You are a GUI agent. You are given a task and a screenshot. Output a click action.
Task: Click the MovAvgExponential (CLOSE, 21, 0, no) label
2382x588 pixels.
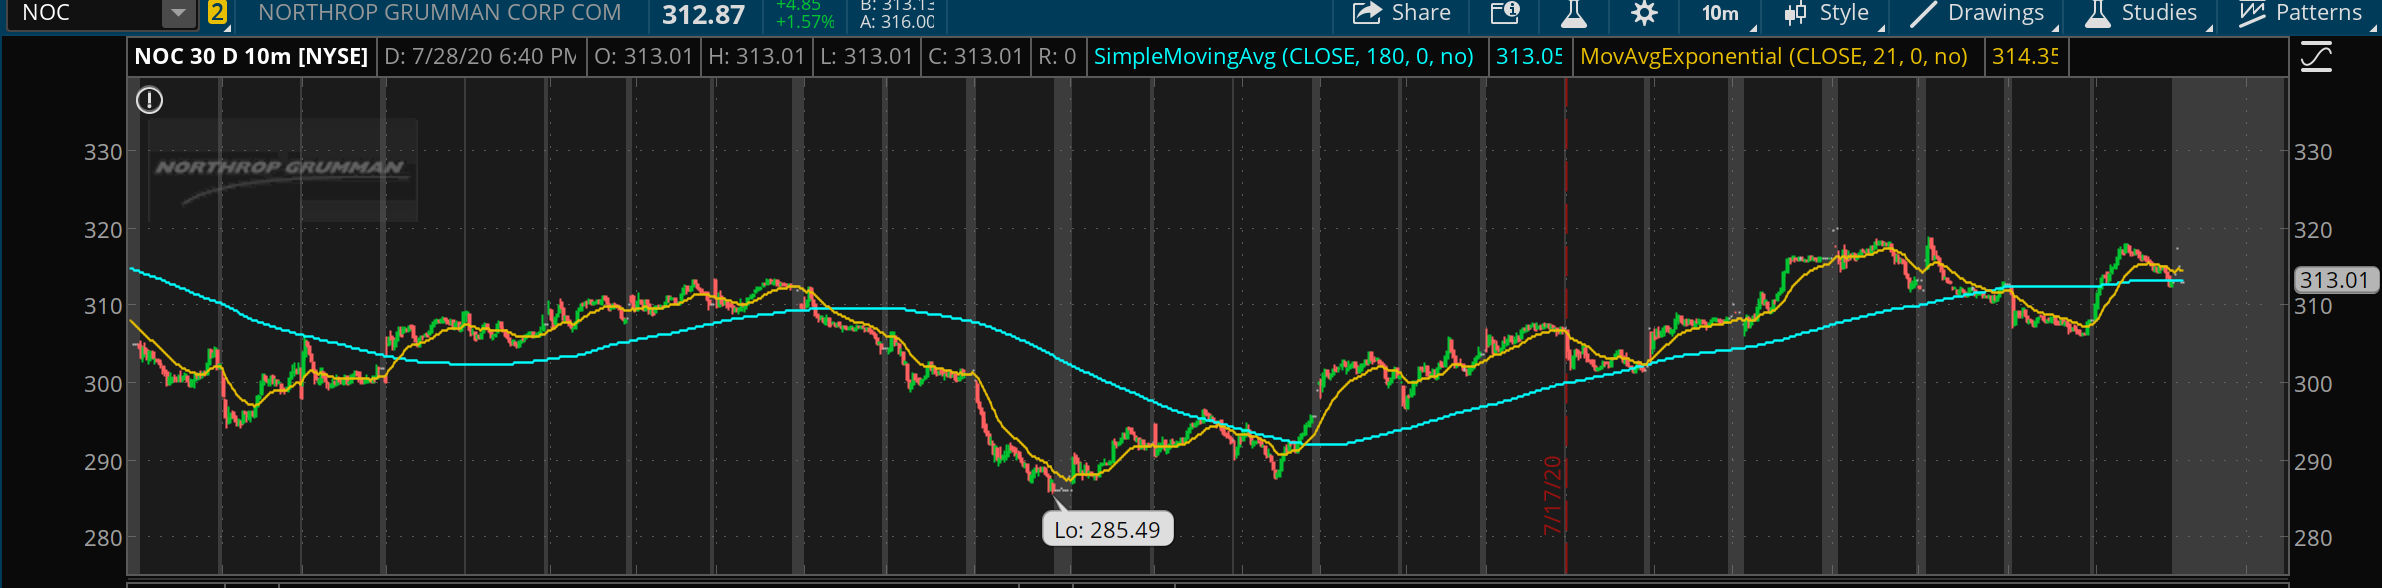click(1774, 57)
